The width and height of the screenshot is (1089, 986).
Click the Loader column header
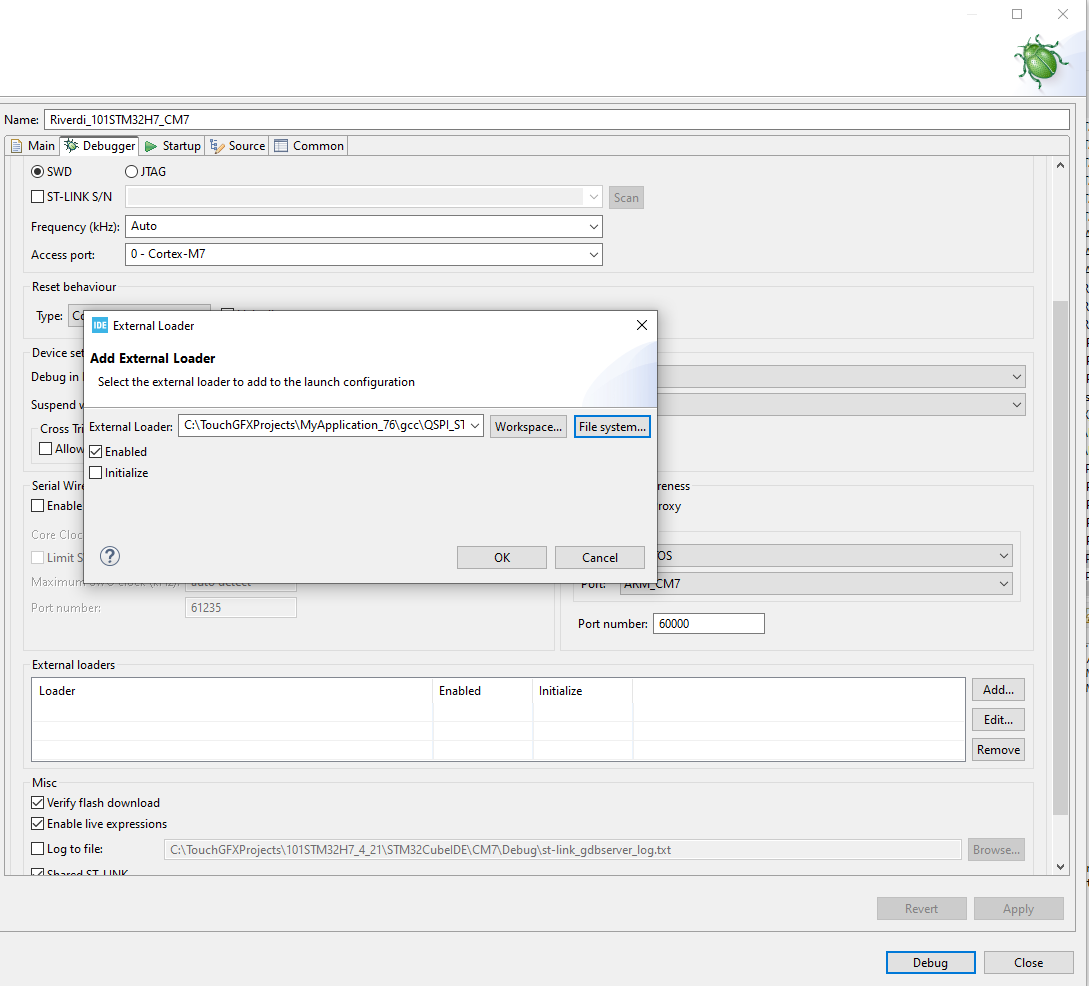pyautogui.click(x=232, y=691)
